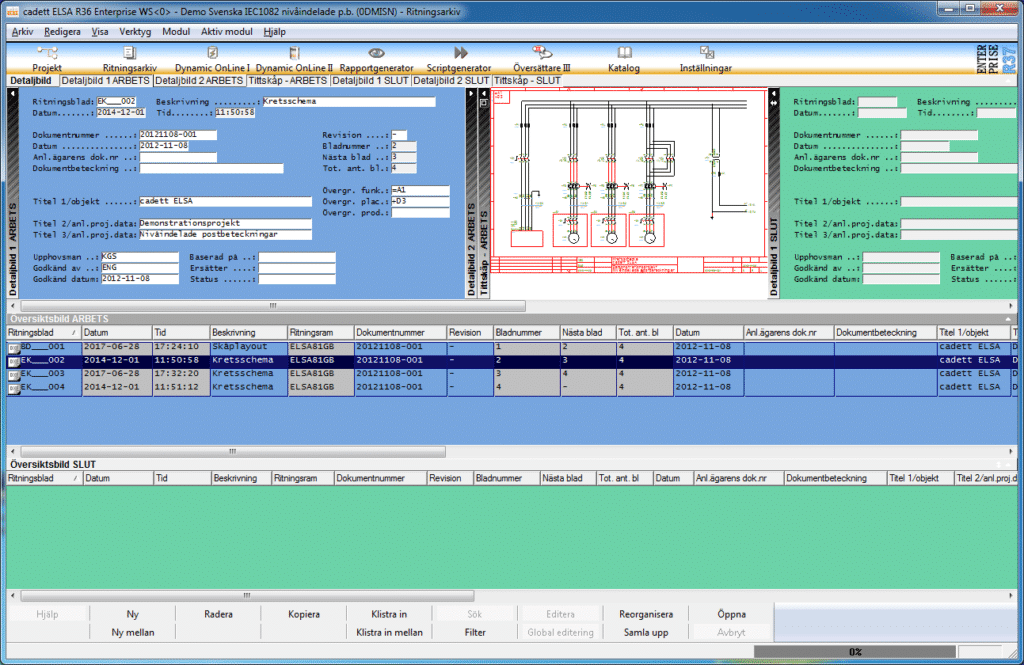Click the sheet icon for row EK___004
This screenshot has width=1024, height=665.
(13, 387)
